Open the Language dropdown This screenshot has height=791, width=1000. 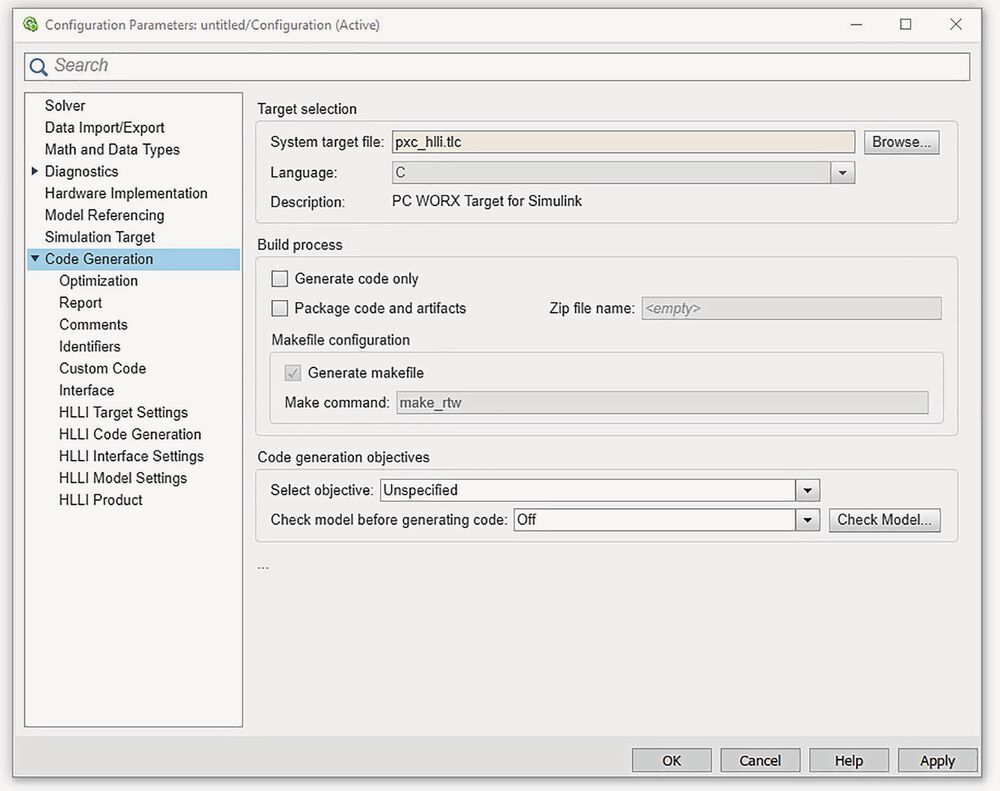[843, 172]
